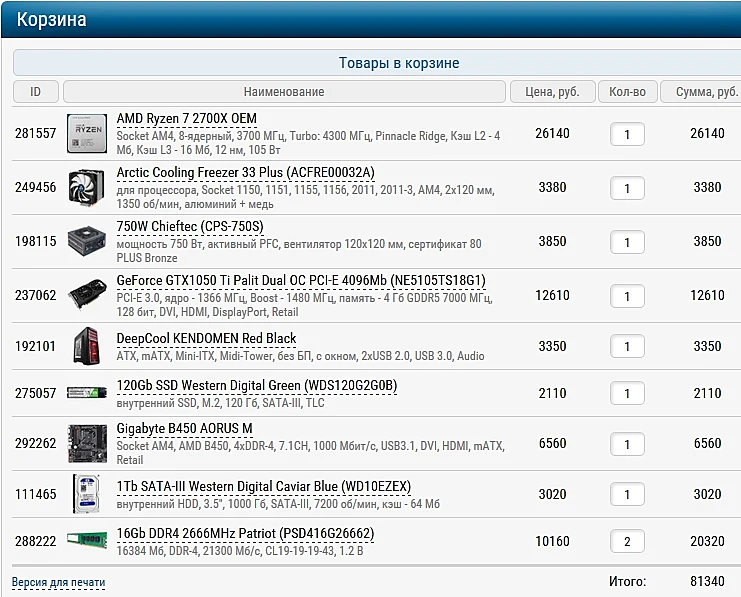Click the 'Итого:' total label
Image resolution: width=741 pixels, height=597 pixels.
(627, 581)
